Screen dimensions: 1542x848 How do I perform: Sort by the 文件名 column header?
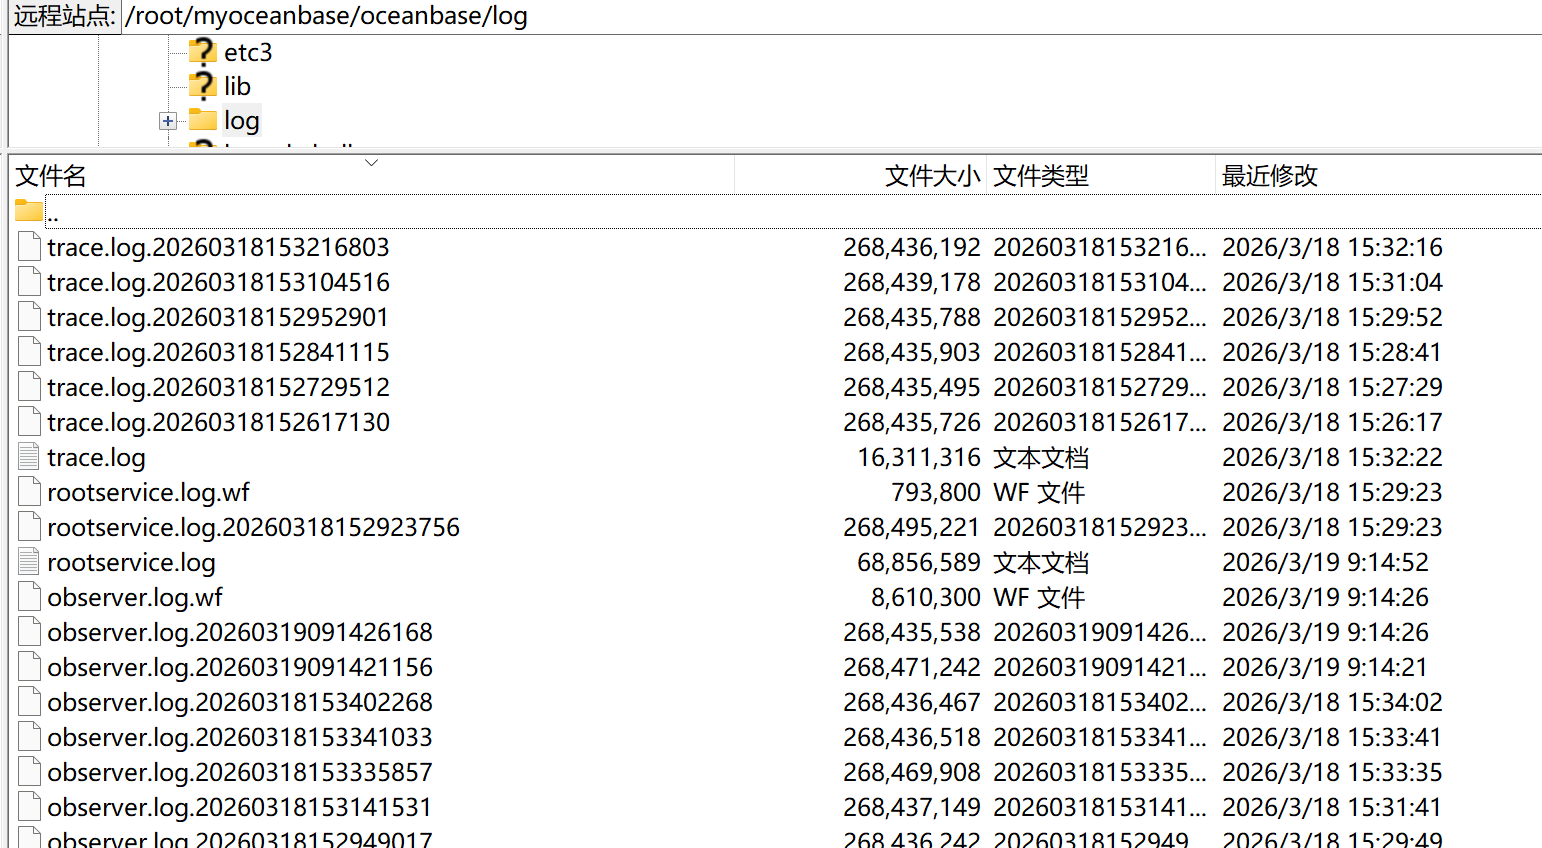click(x=51, y=176)
